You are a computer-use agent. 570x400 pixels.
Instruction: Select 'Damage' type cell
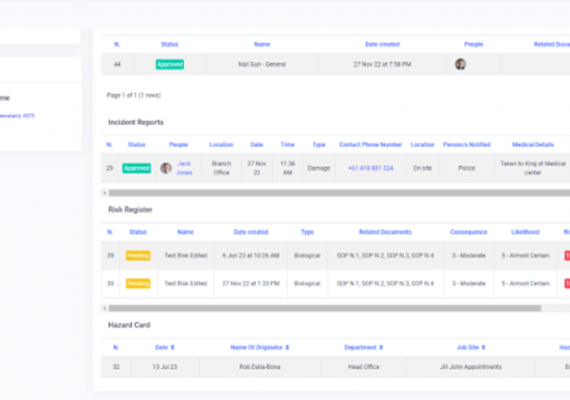[318, 168]
